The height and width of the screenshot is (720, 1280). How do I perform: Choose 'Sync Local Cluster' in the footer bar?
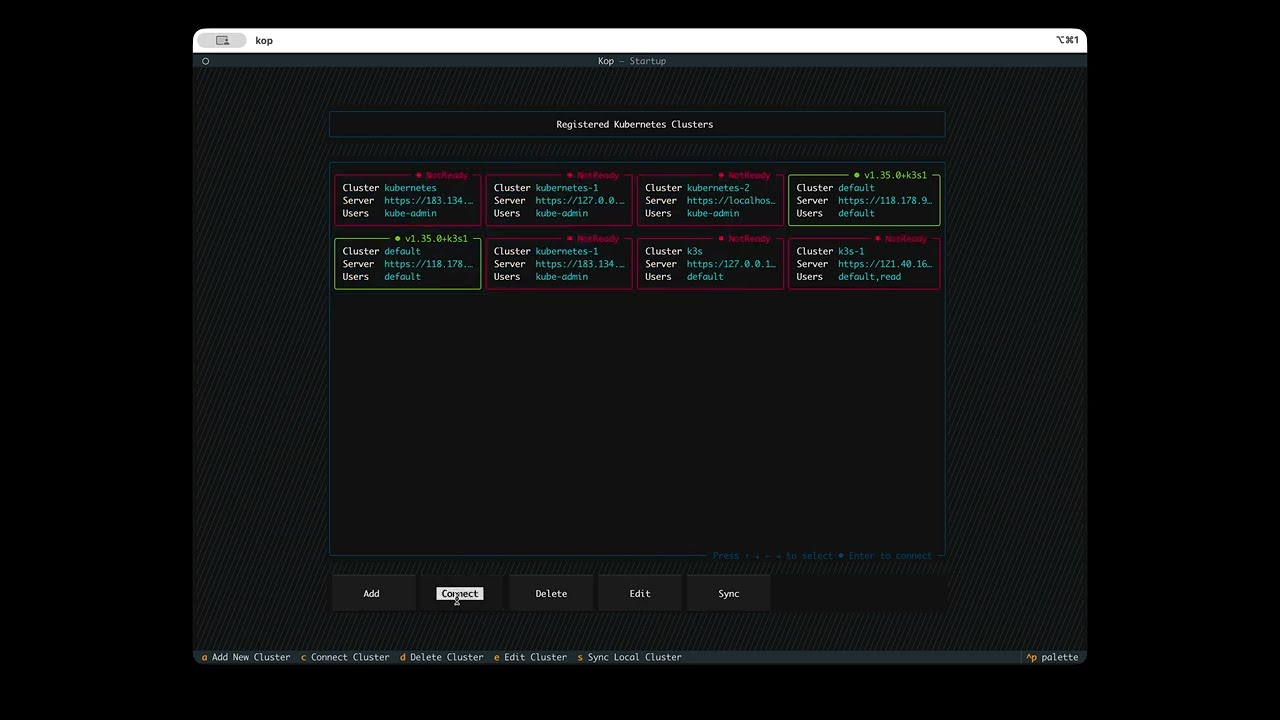[629, 657]
